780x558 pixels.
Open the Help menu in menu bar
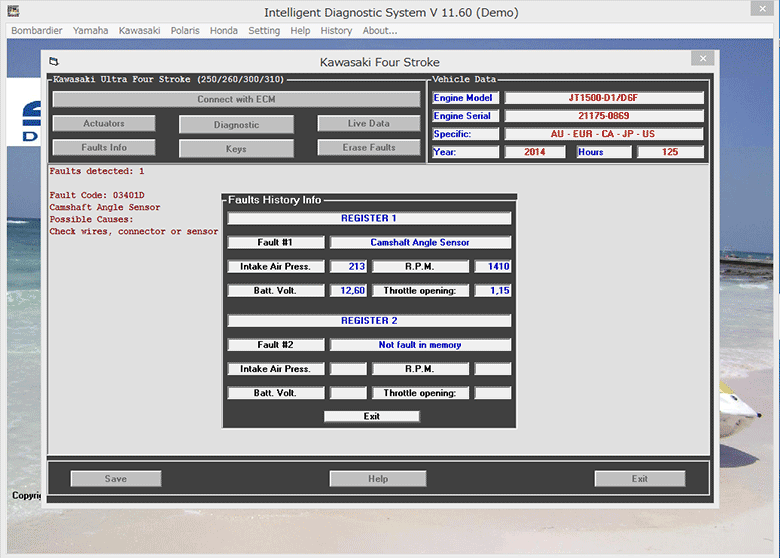(x=300, y=30)
